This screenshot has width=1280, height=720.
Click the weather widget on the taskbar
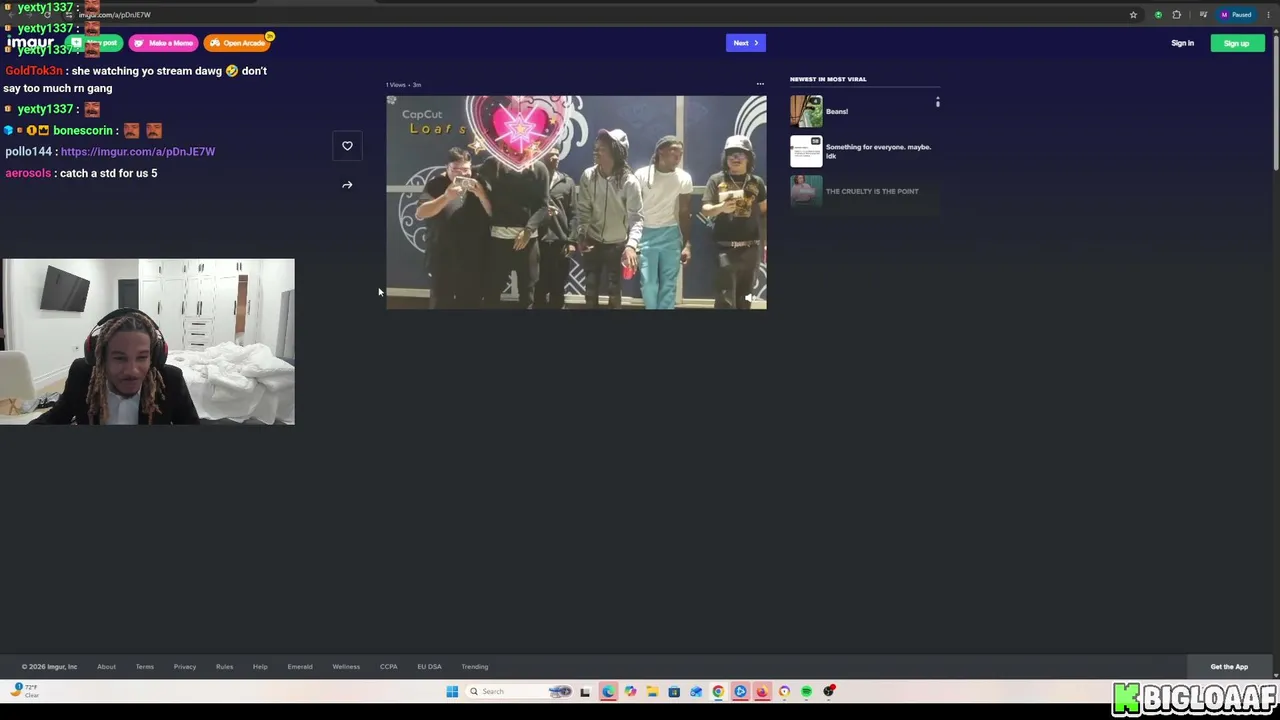click(x=25, y=691)
